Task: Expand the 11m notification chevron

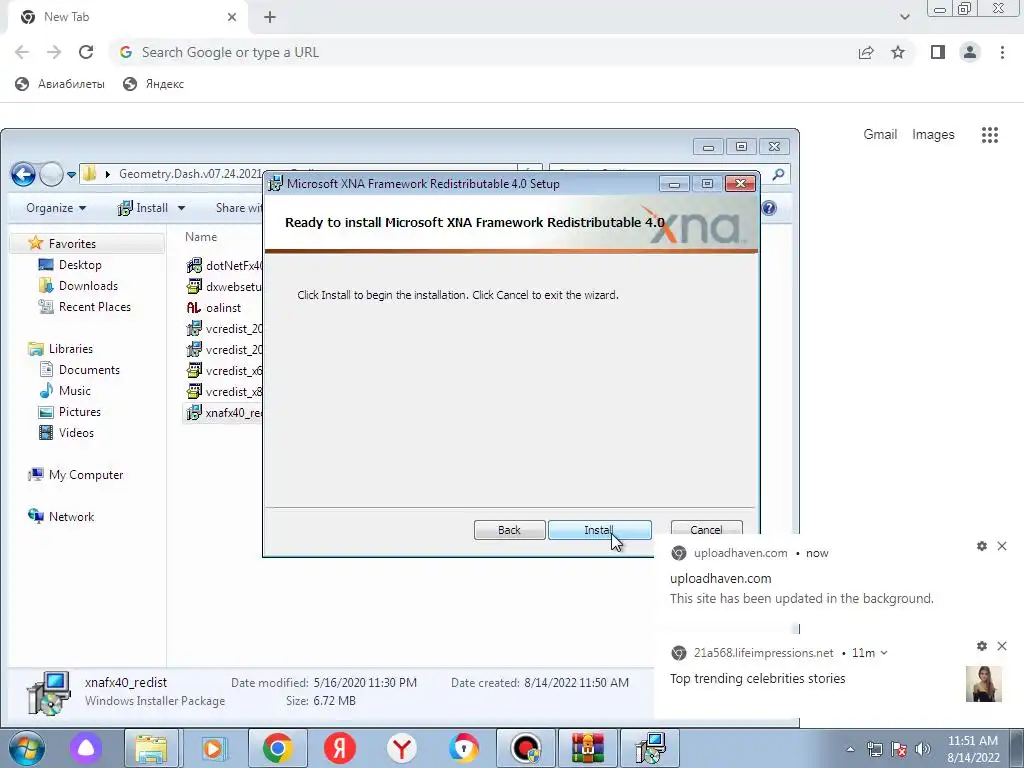Action: tap(884, 653)
